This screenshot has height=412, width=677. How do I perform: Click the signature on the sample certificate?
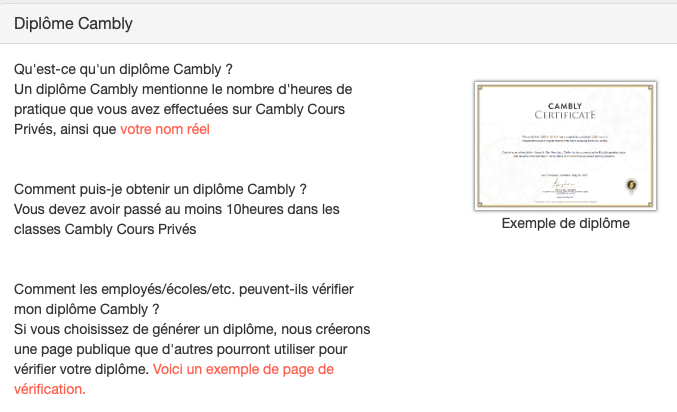564,186
